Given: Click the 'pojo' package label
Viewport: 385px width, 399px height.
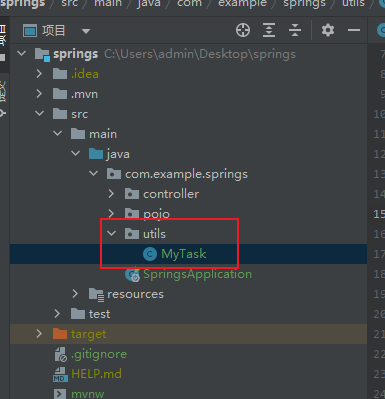Looking at the screenshot, I should point(156,213).
